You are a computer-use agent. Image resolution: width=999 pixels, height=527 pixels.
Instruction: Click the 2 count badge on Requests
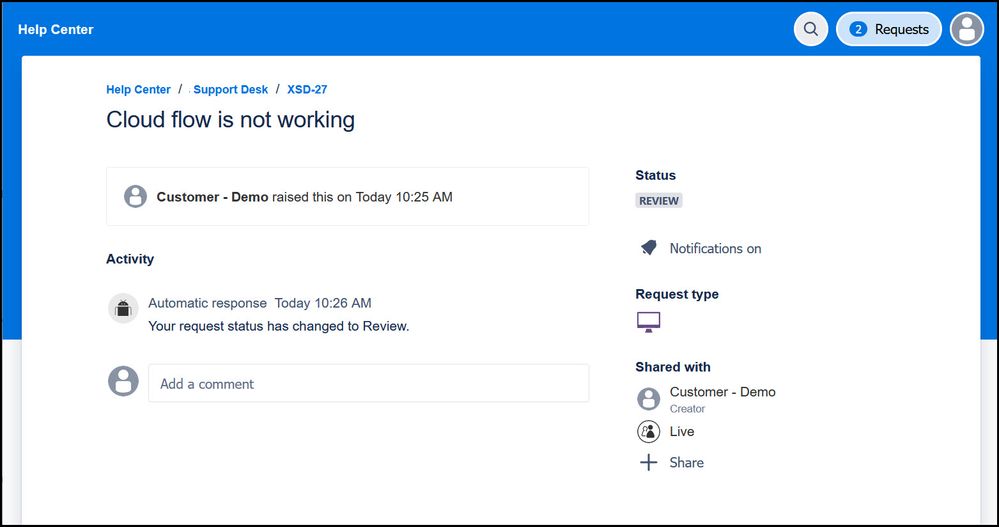(857, 29)
